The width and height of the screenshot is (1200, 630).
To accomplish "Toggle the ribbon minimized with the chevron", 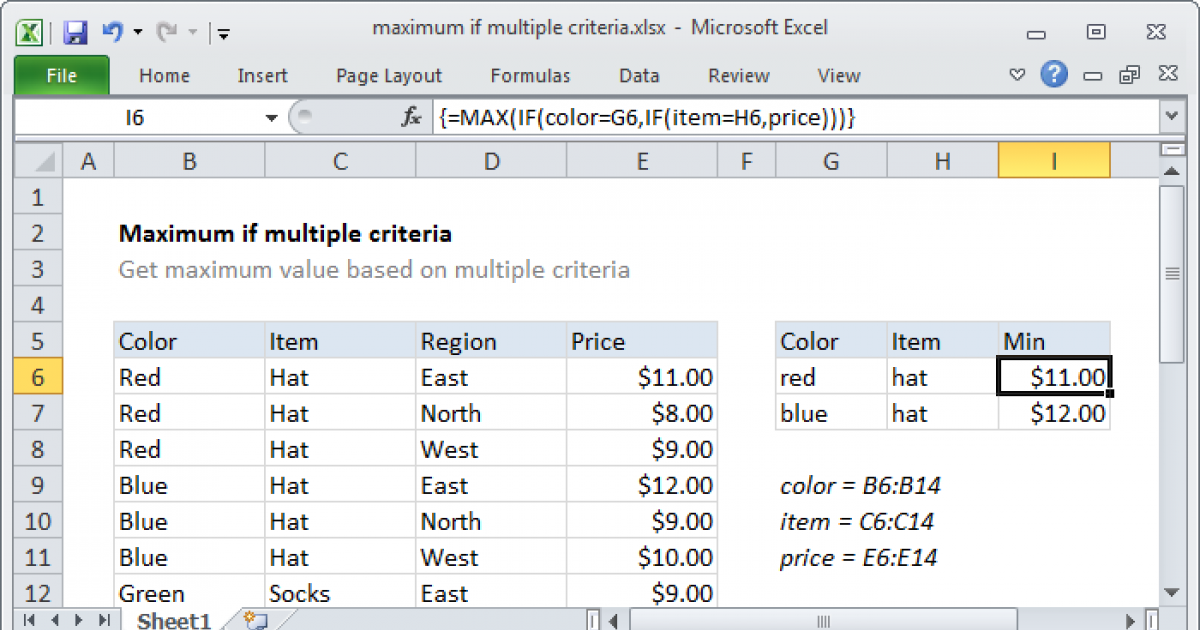I will [x=1017, y=75].
